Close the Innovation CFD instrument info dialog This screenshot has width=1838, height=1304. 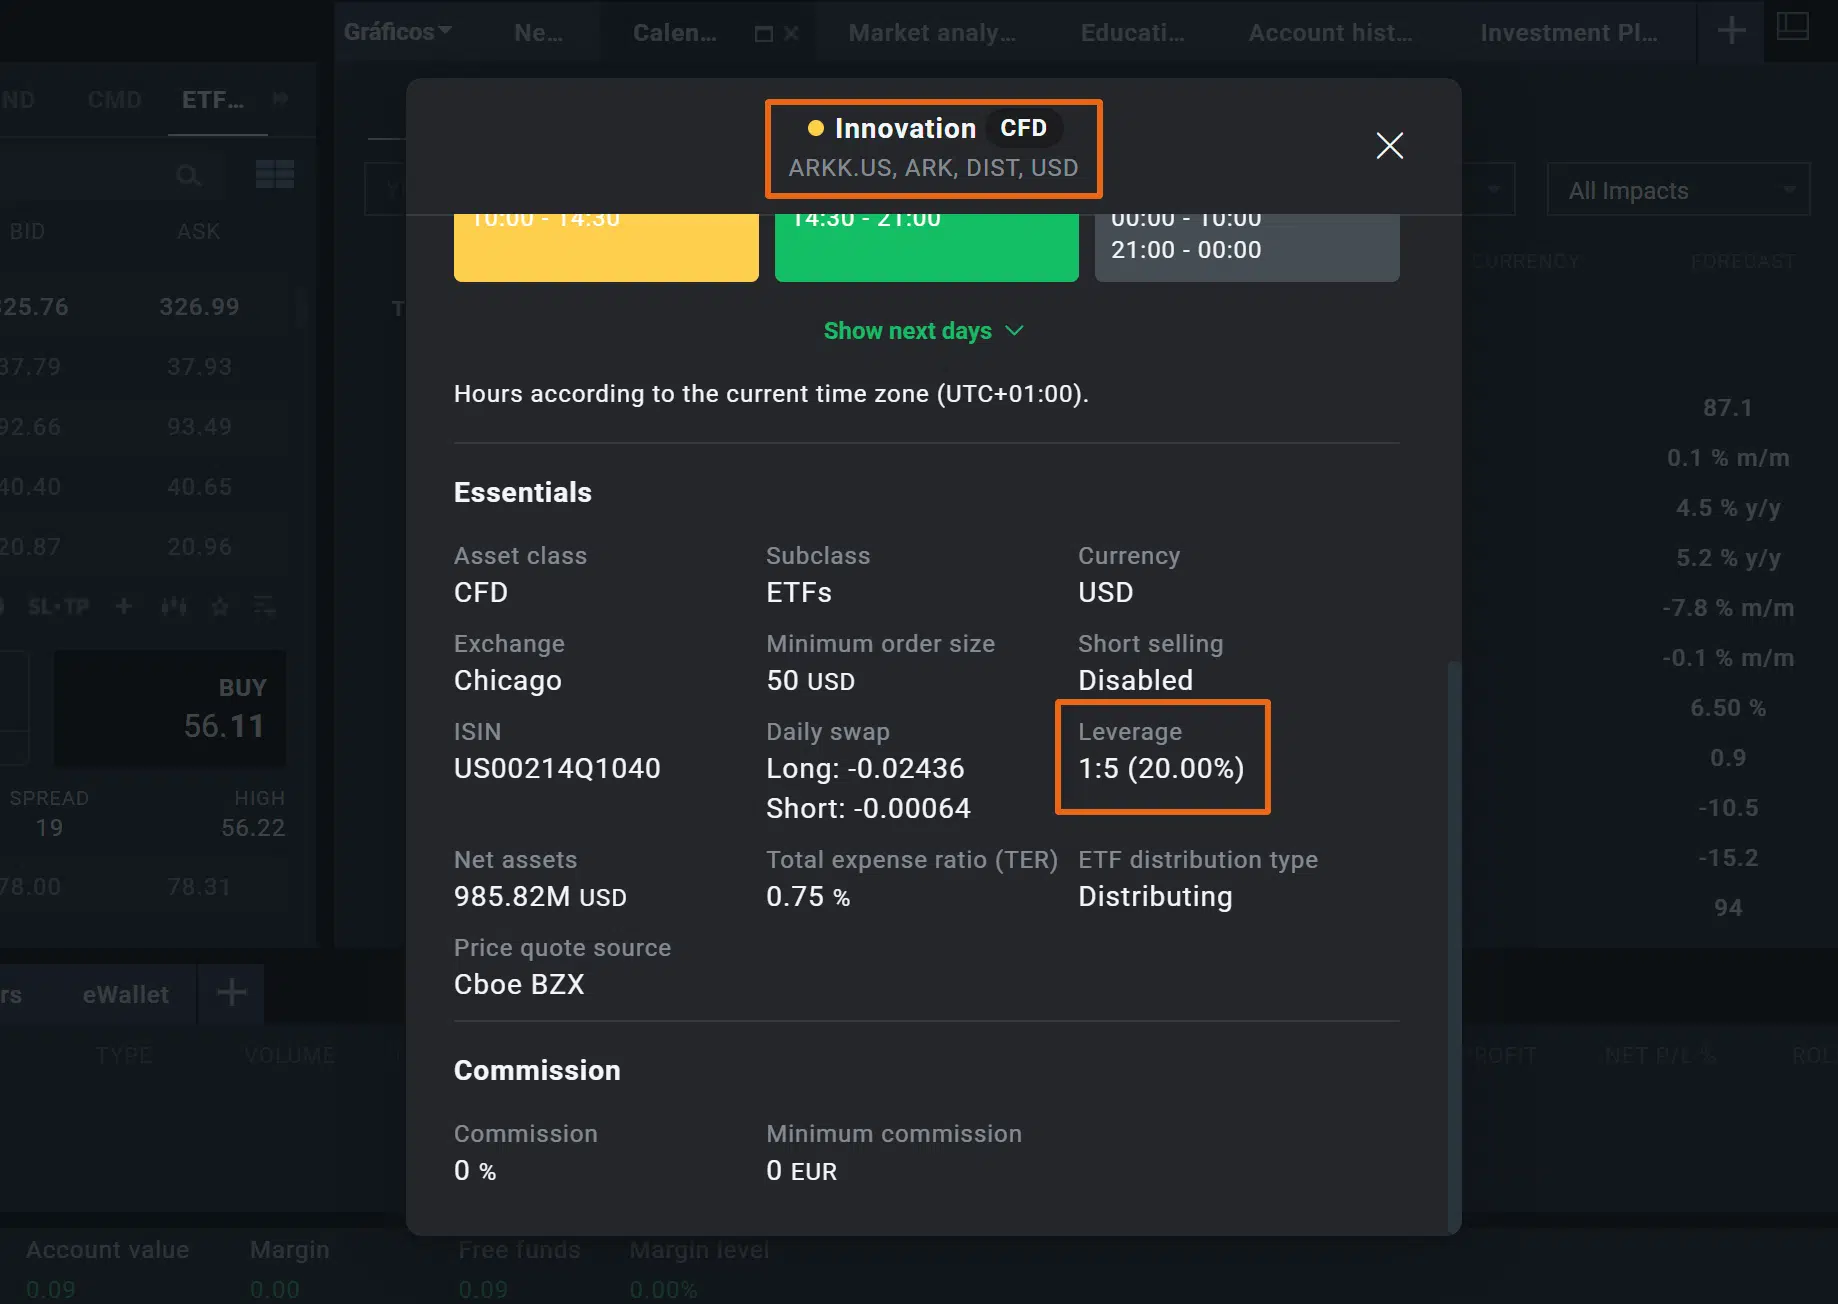coord(1389,146)
